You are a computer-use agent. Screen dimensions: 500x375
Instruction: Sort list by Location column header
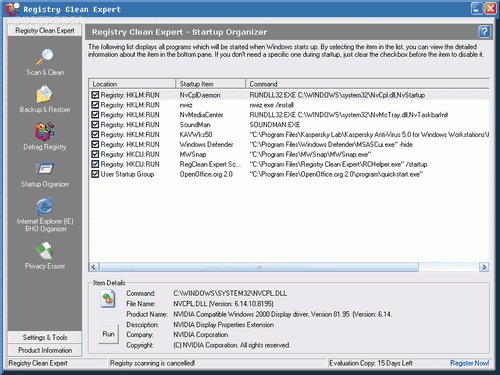tap(132, 84)
